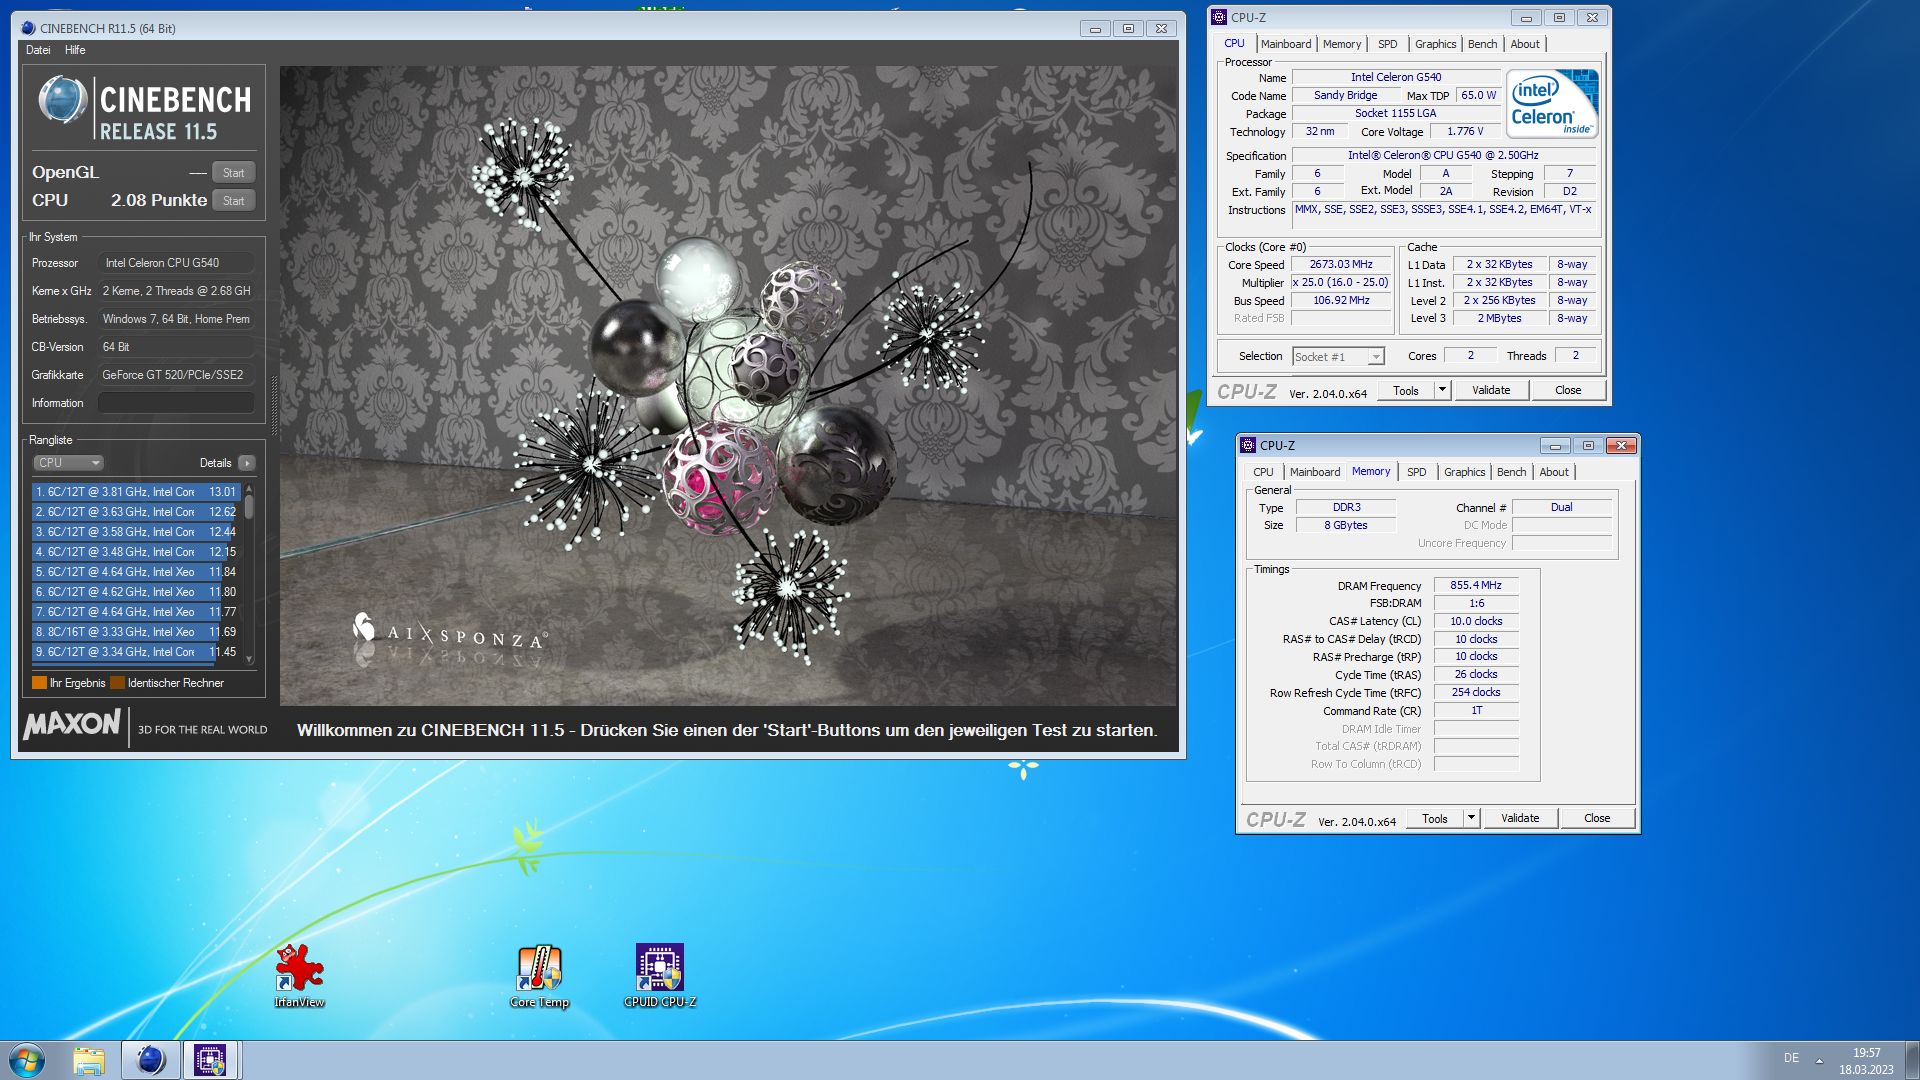Start the CPU benchmark

[x=234, y=201]
